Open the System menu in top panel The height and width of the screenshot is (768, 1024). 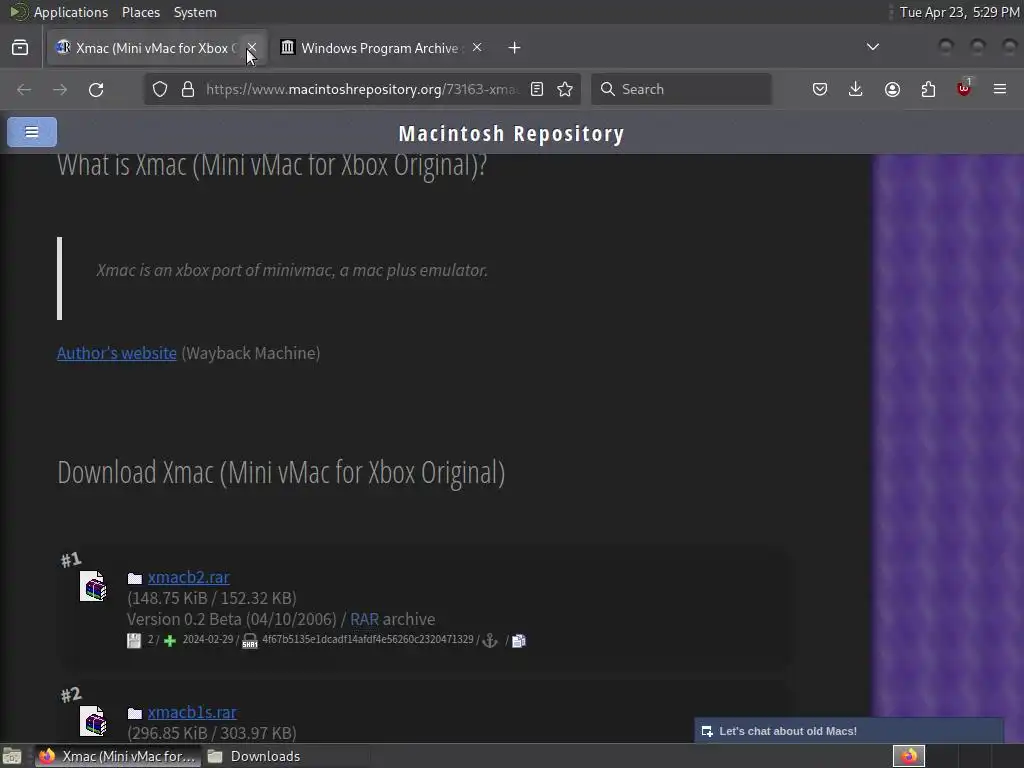pos(195,12)
